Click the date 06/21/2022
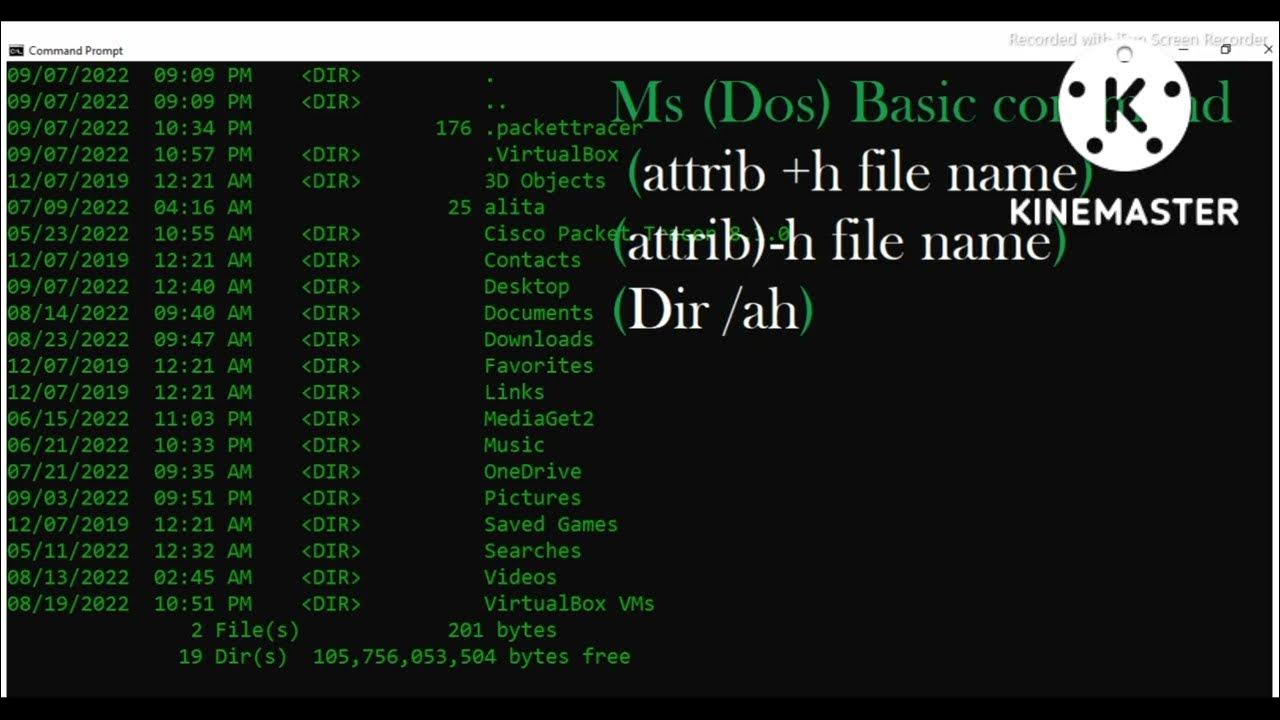This screenshot has height=720, width=1280. click(68, 445)
